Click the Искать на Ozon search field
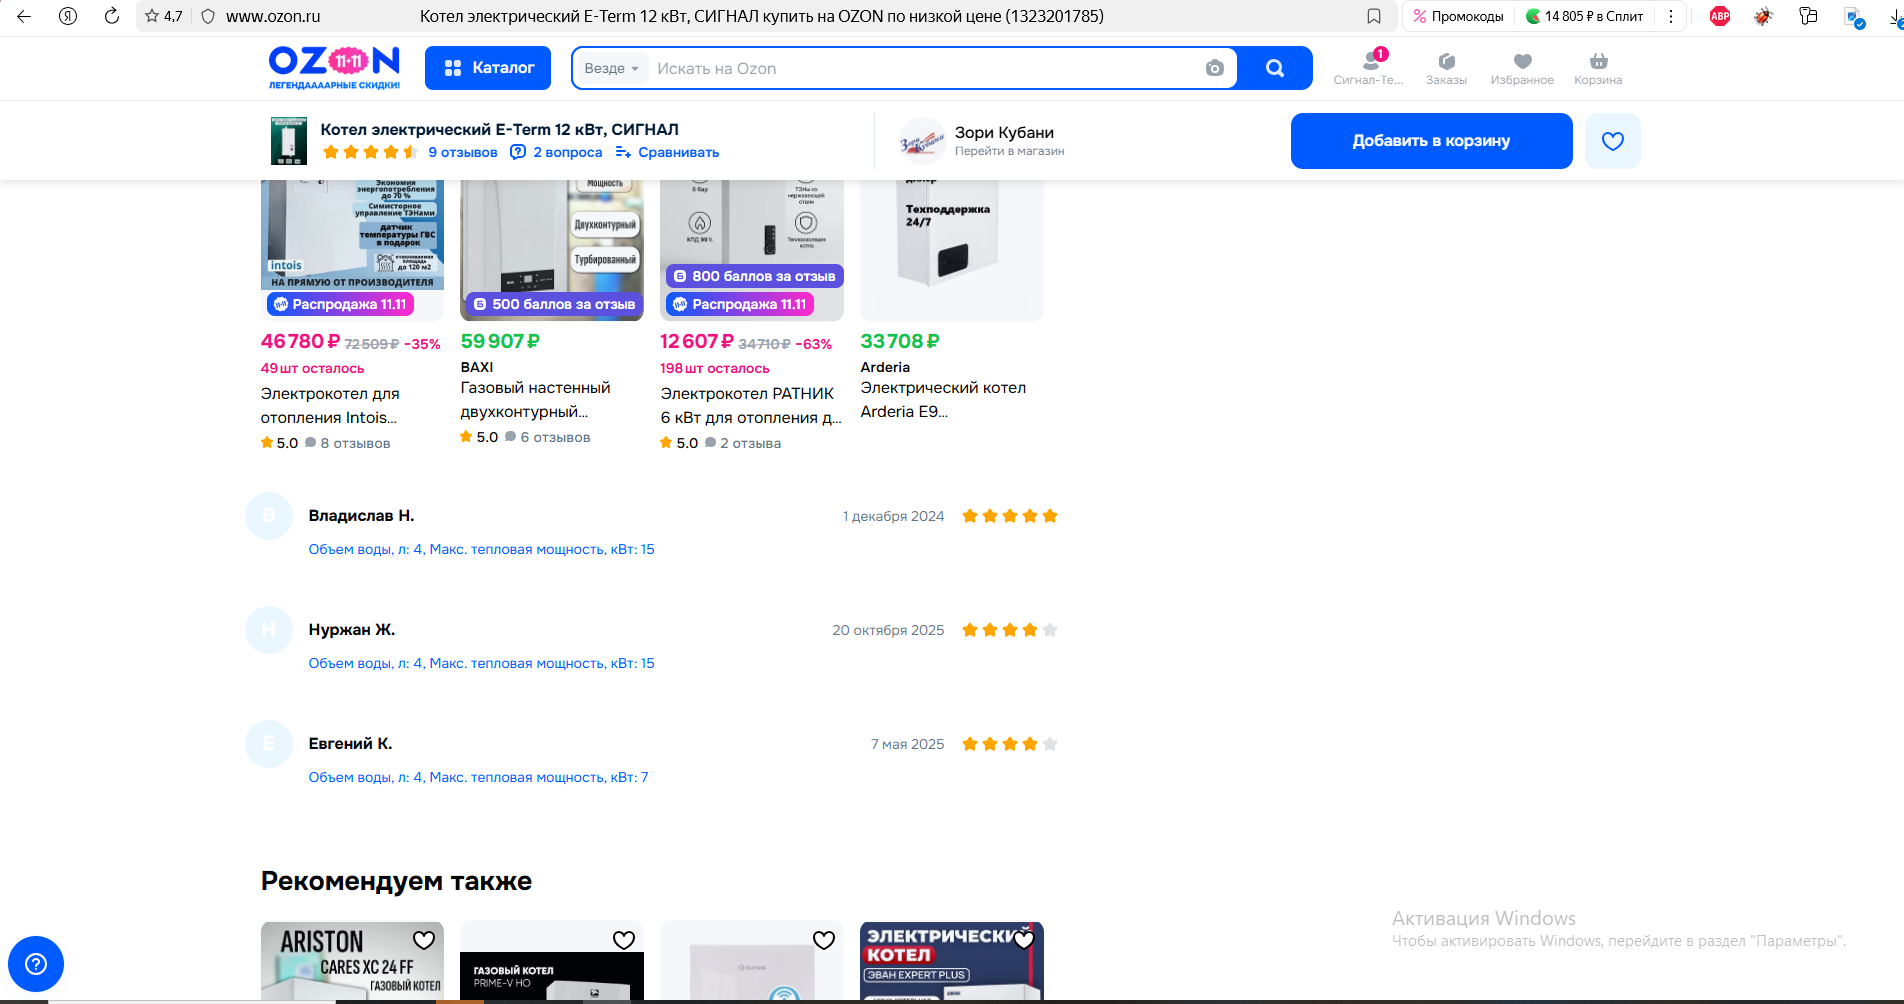1904x1004 pixels. click(920, 68)
